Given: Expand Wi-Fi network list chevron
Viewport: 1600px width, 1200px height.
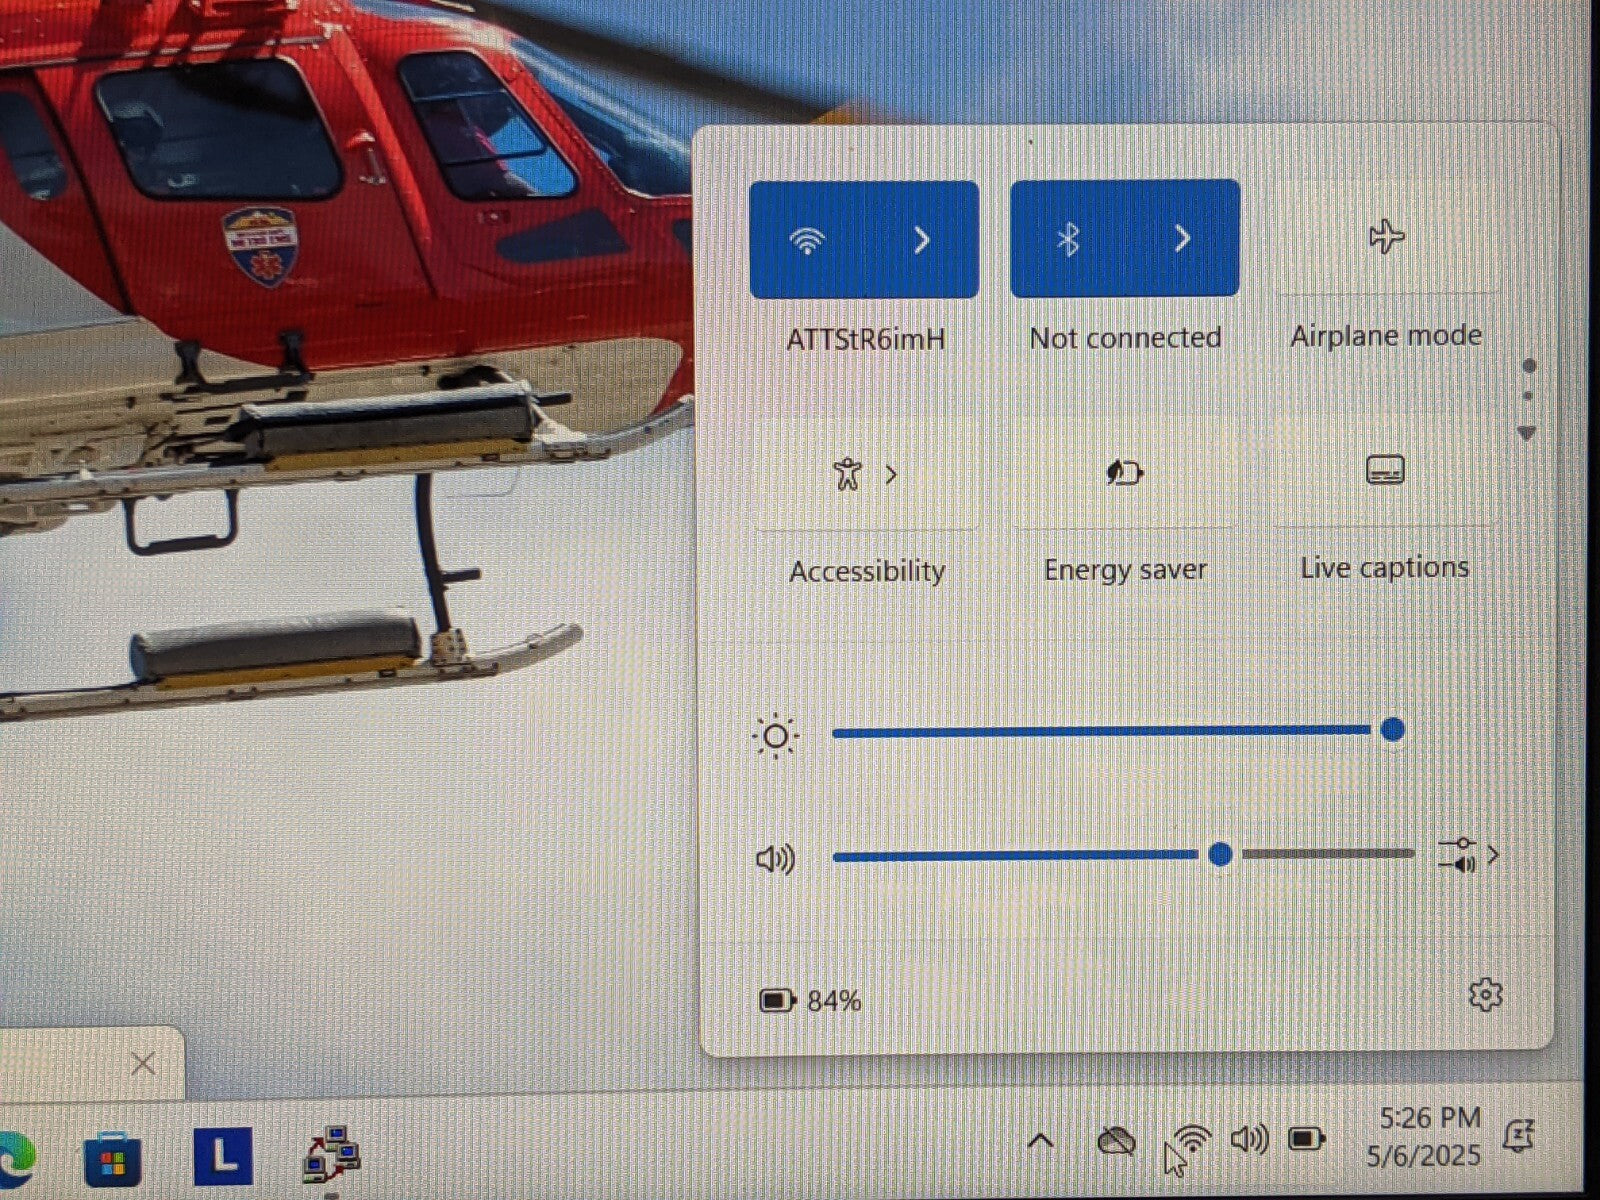Looking at the screenshot, I should 922,240.
